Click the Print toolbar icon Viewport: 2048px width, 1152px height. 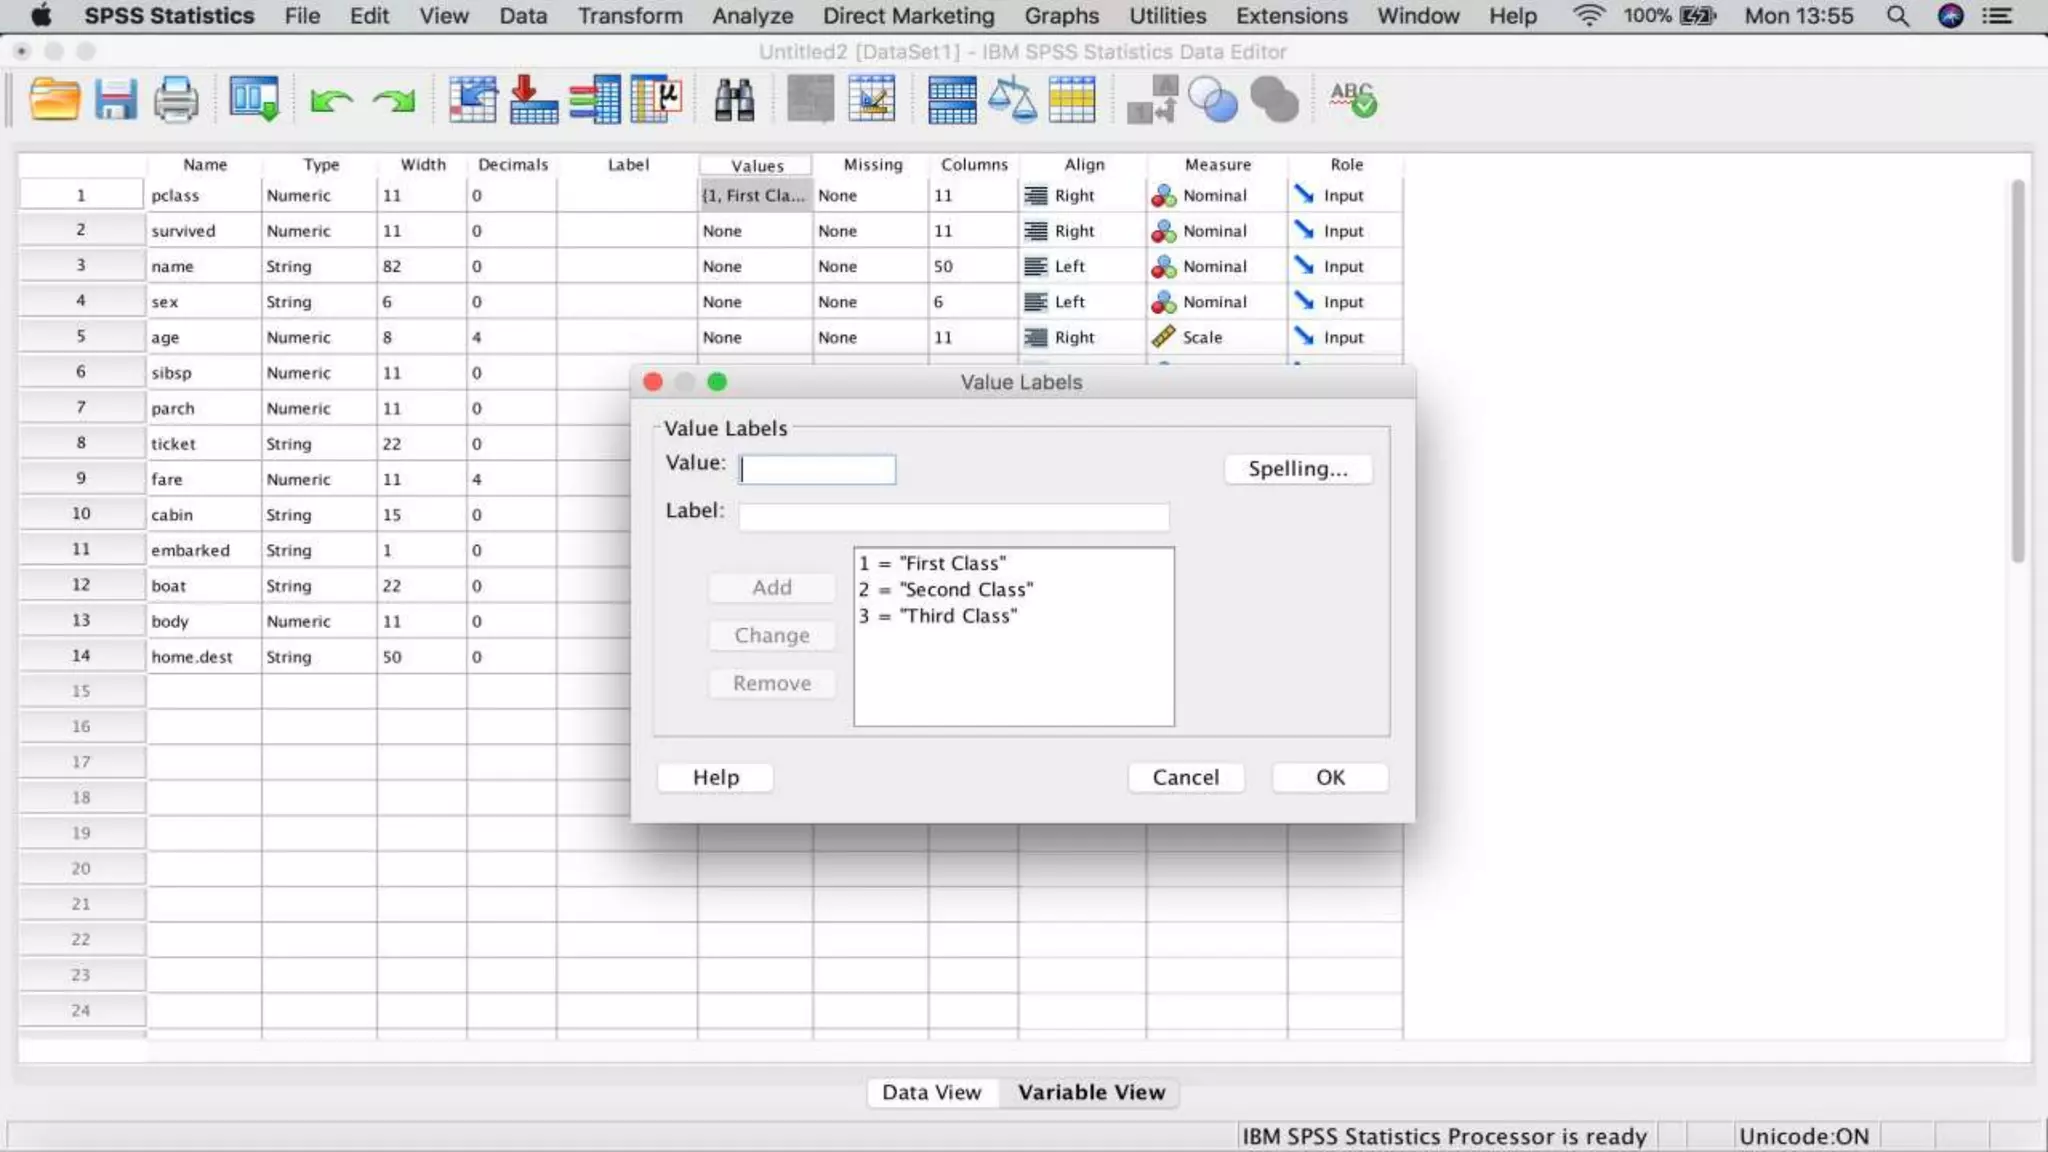coord(176,99)
